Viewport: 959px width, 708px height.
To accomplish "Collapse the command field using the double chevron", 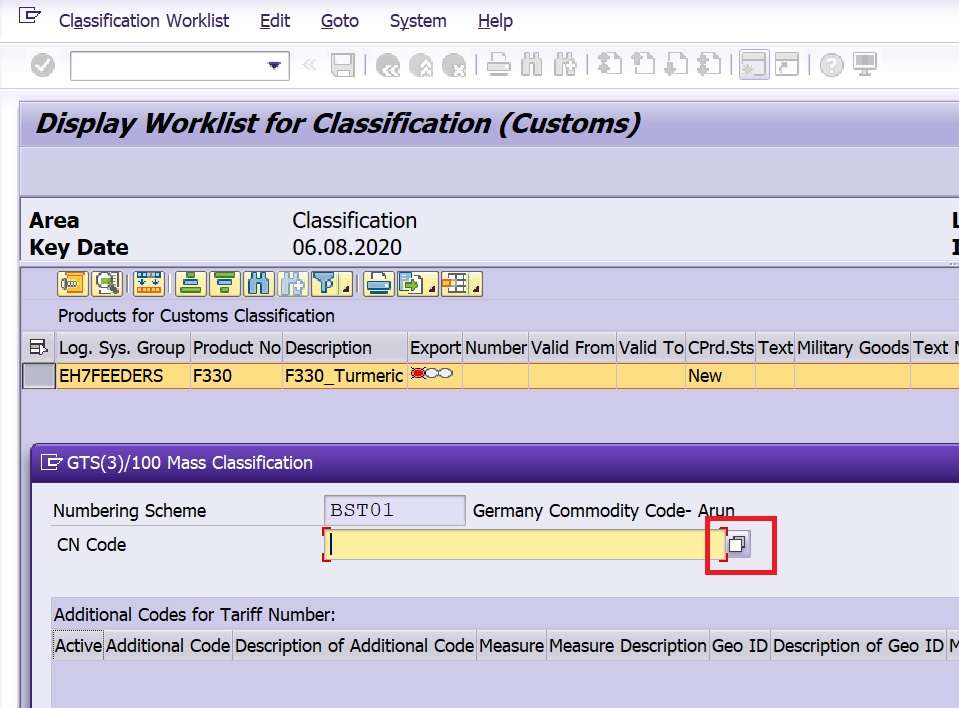I will (x=310, y=64).
